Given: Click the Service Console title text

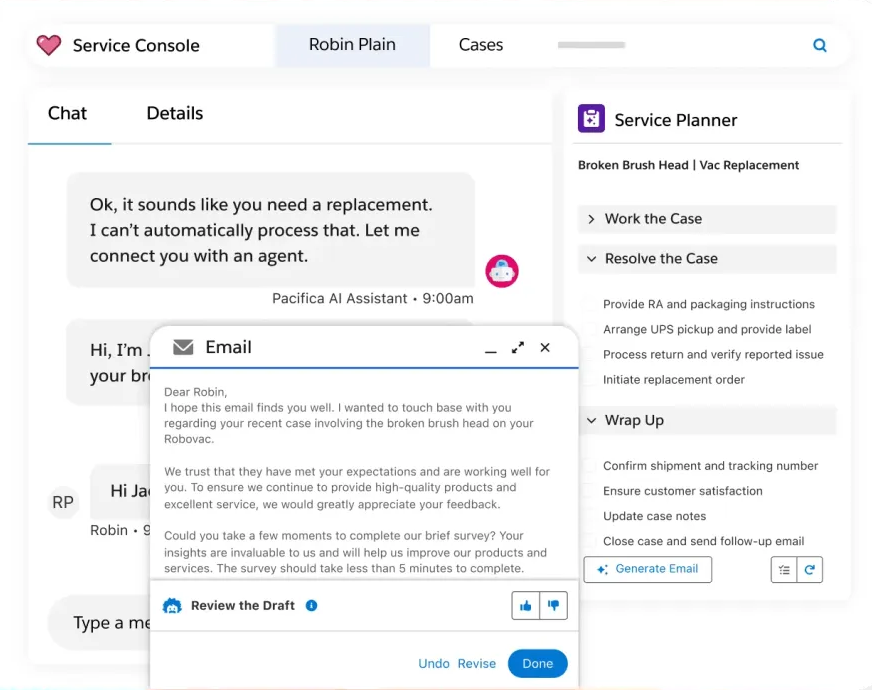Looking at the screenshot, I should click(136, 46).
